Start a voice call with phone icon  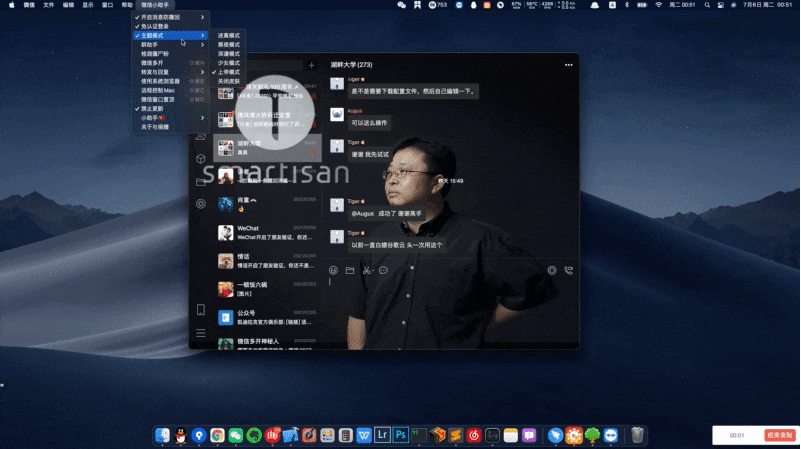coord(569,270)
